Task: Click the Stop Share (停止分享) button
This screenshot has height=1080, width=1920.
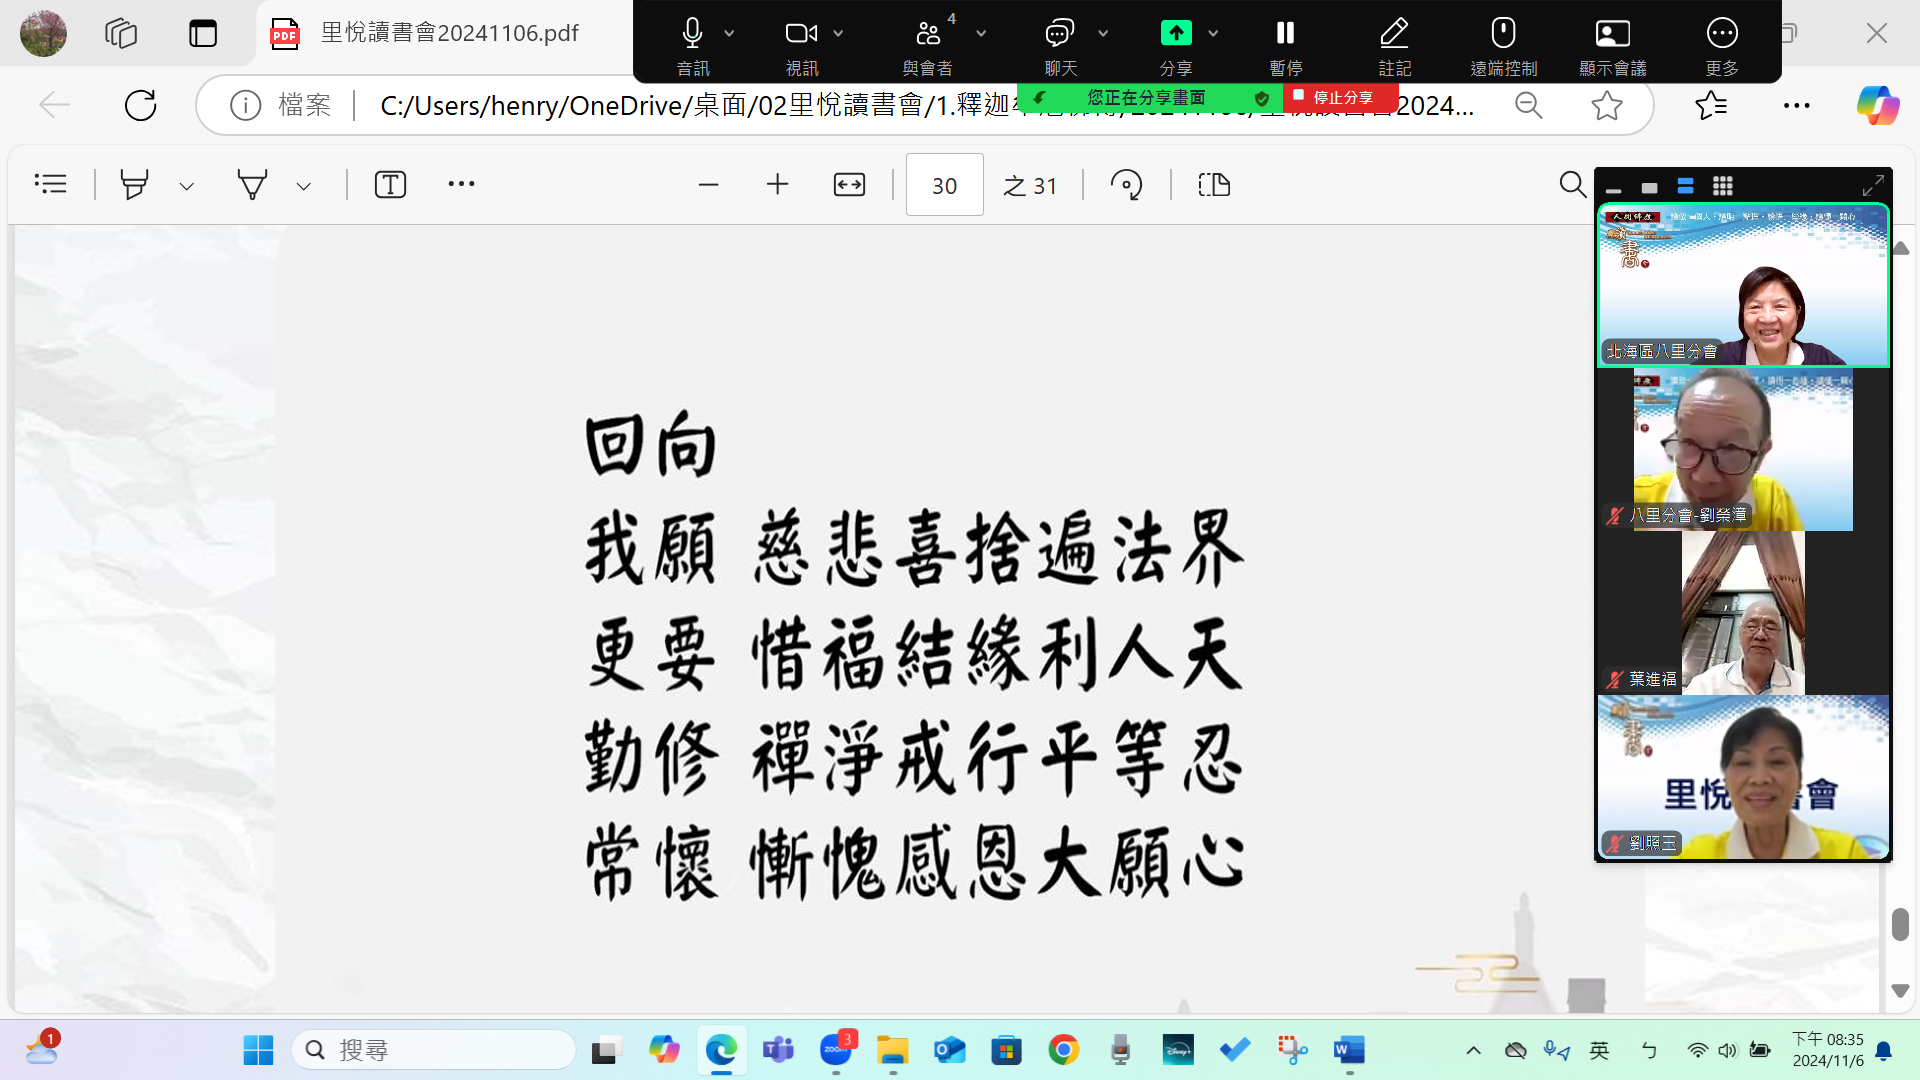Action: 1339,97
